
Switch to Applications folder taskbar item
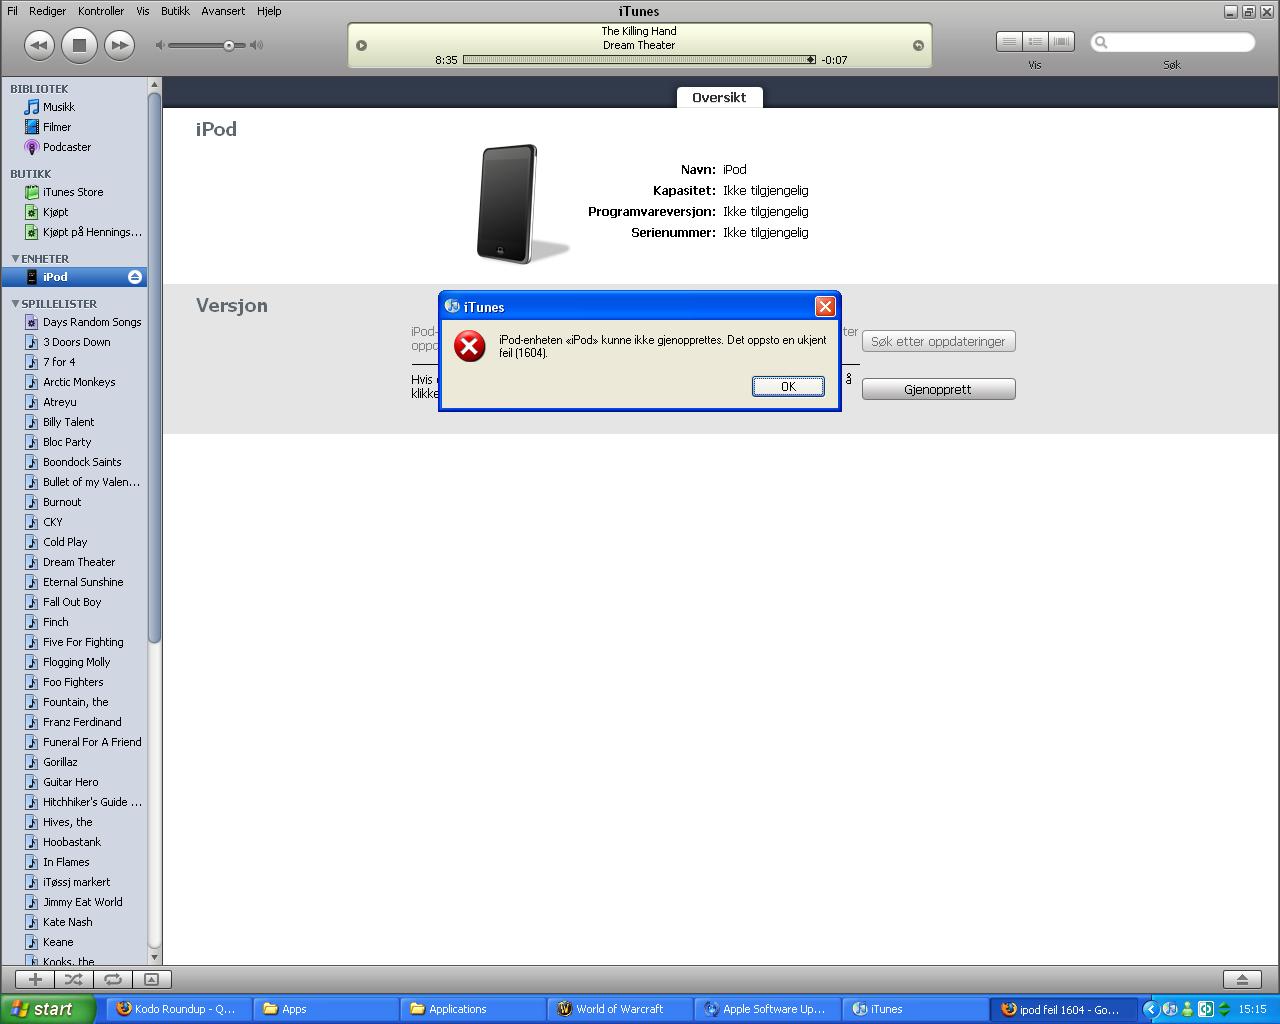coord(472,1009)
